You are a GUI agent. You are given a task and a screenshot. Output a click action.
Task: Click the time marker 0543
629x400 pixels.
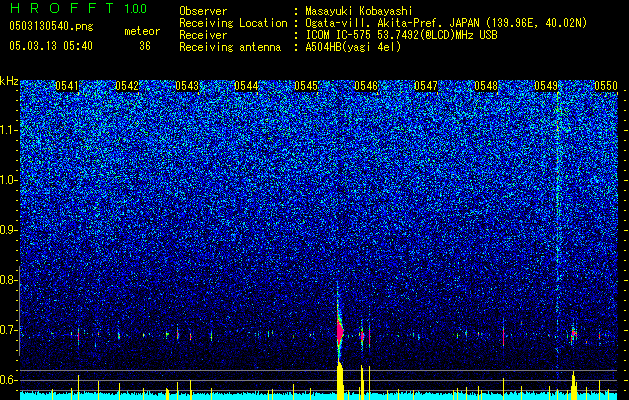pos(187,86)
